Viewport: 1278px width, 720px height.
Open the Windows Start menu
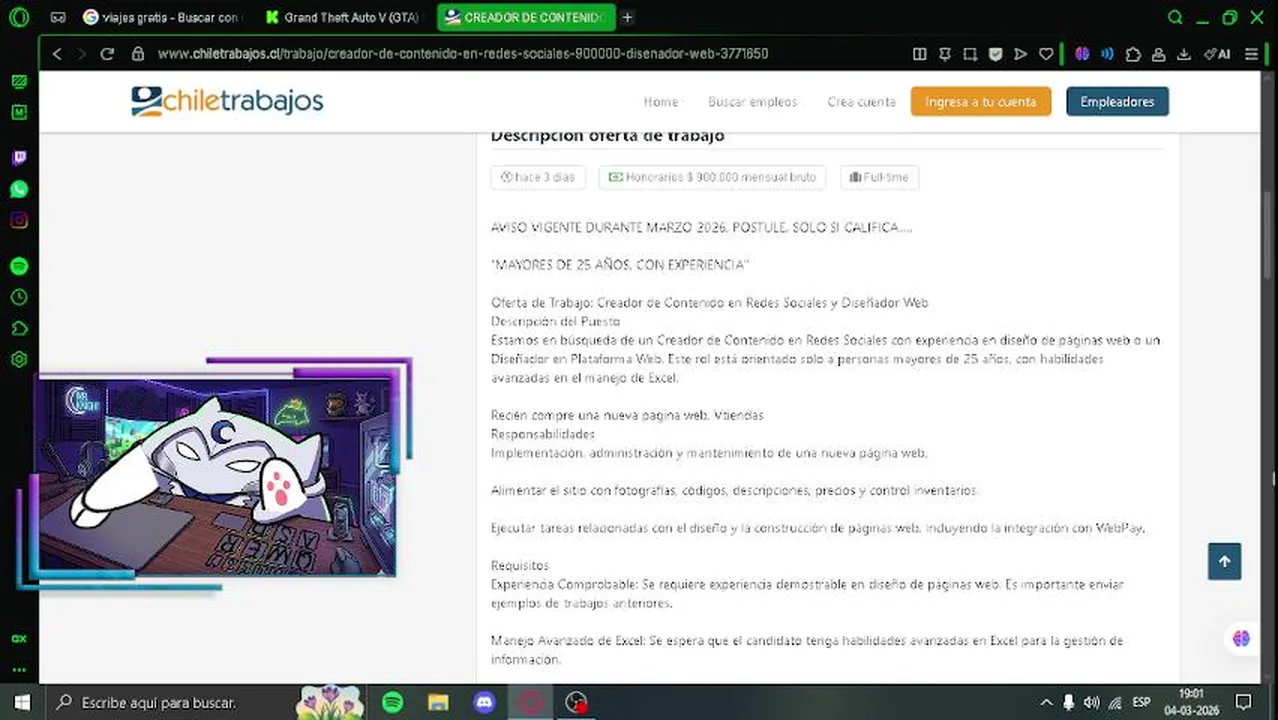click(x=22, y=702)
